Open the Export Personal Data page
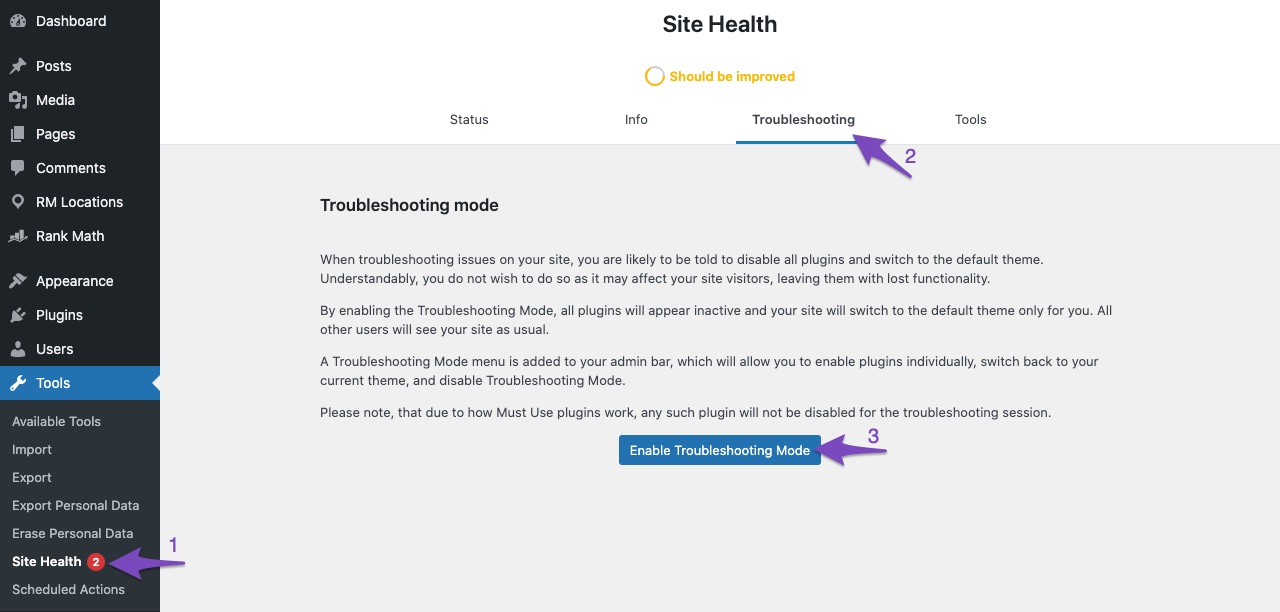This screenshot has width=1280, height=612. click(75, 505)
